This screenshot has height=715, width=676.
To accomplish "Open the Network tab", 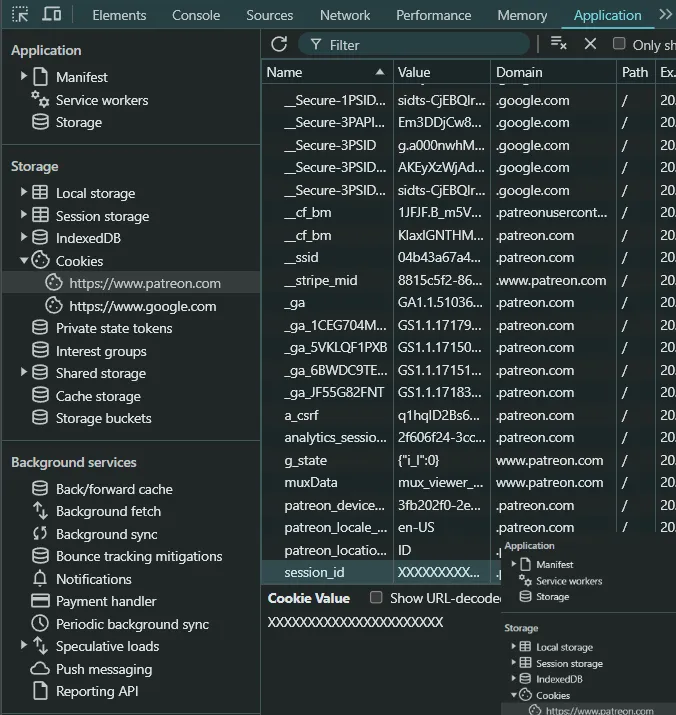I will point(345,15).
